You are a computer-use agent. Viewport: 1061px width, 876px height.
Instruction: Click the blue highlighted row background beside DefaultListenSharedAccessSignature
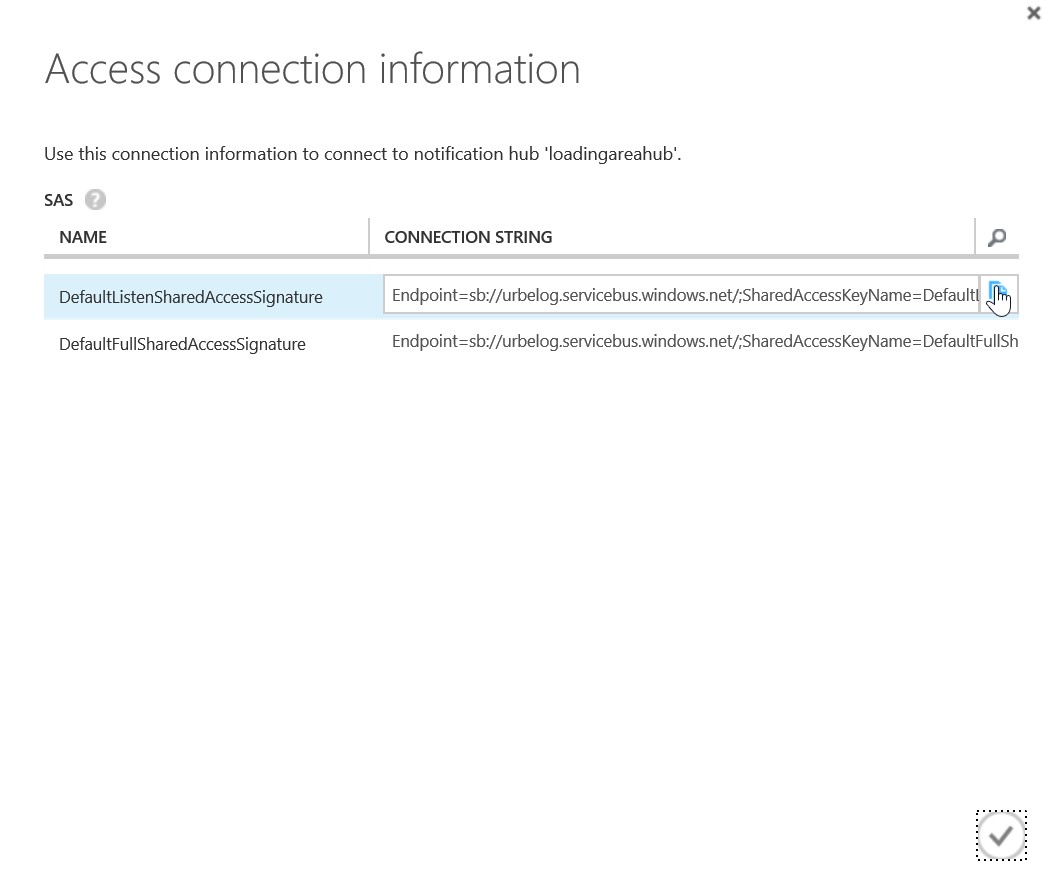350,297
